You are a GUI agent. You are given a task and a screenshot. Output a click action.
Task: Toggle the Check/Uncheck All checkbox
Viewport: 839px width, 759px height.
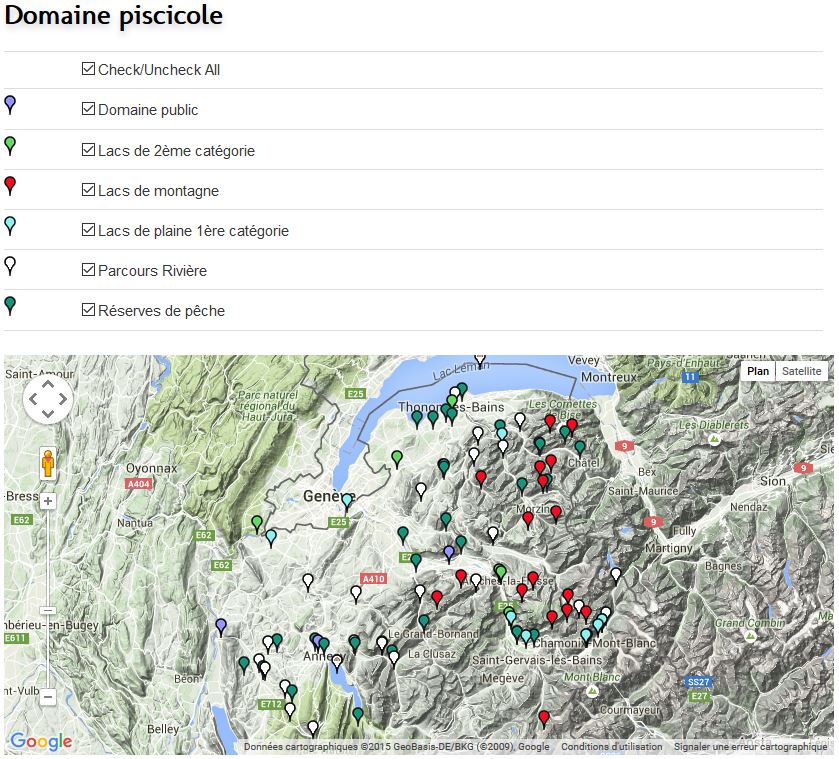tap(88, 69)
